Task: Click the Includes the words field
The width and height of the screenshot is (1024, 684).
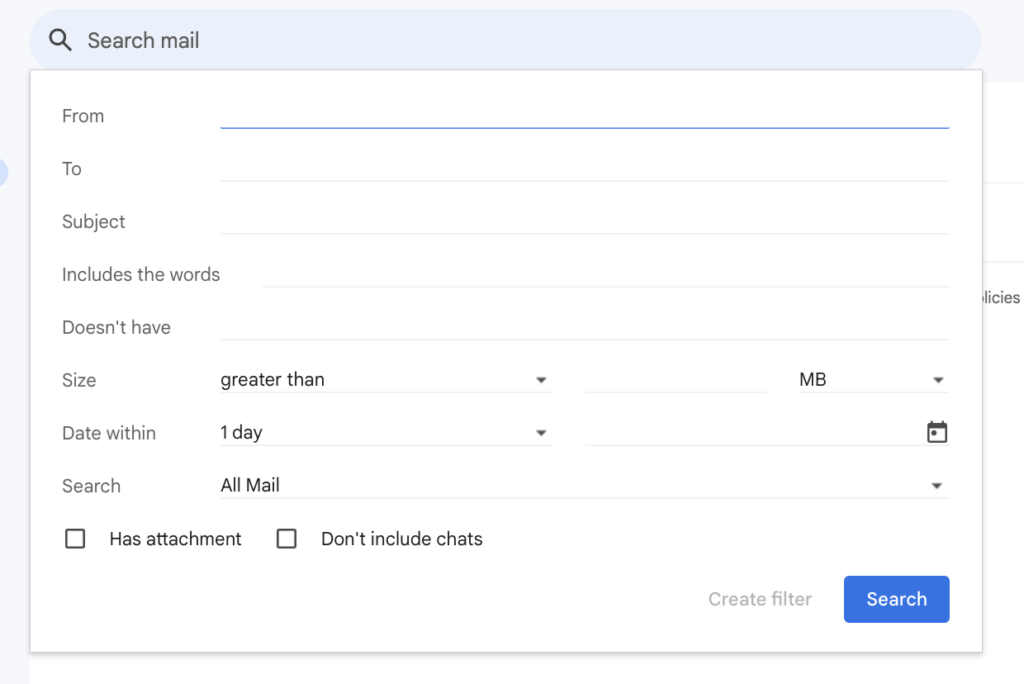Action: click(605, 274)
